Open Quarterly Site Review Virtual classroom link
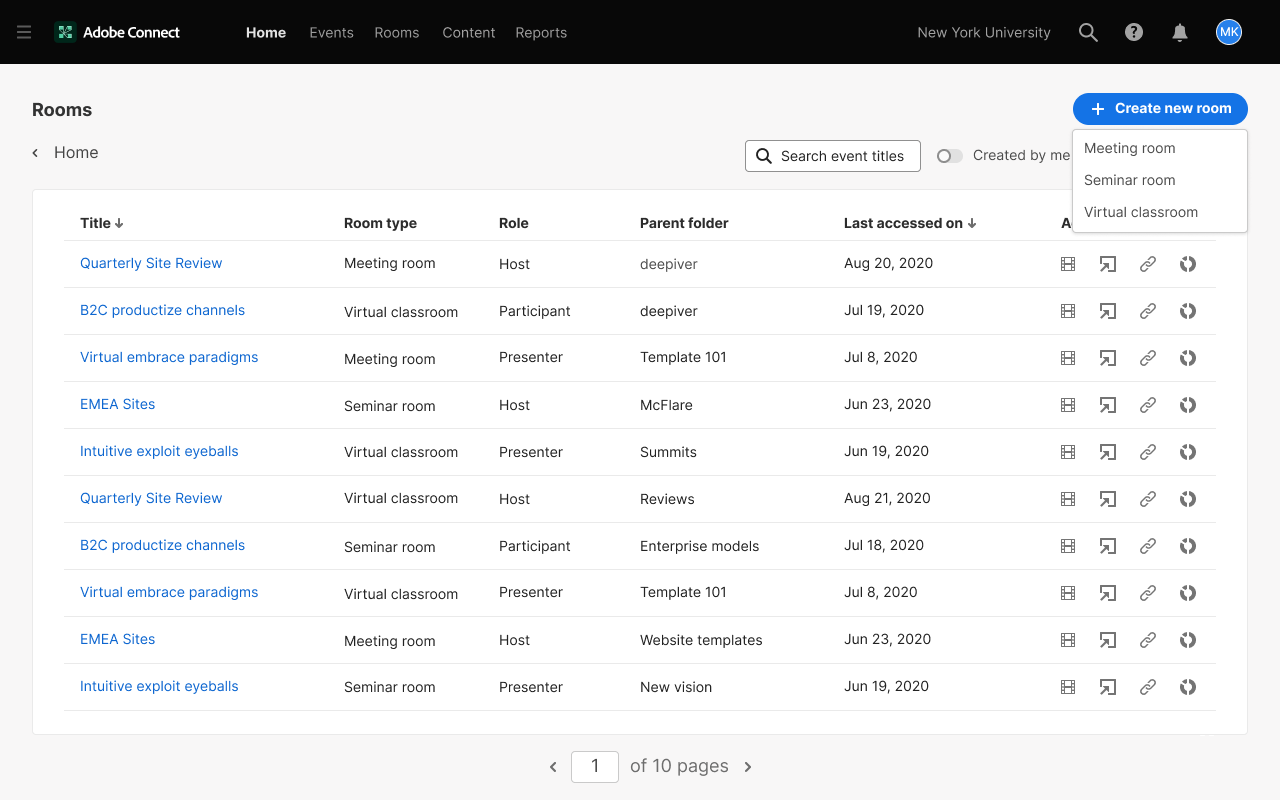 pos(151,498)
